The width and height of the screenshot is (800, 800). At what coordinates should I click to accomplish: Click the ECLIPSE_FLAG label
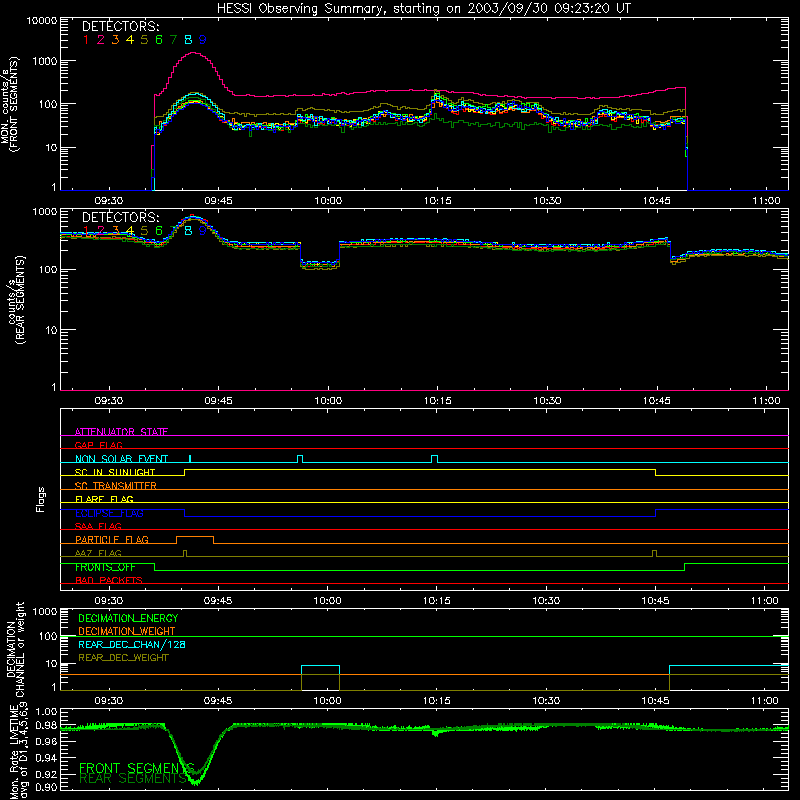pyautogui.click(x=109, y=513)
